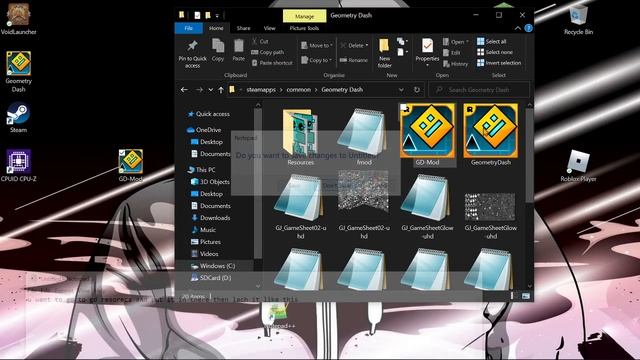Refresh the Geometry Dash folder view
The image size is (640, 360).
click(417, 89)
